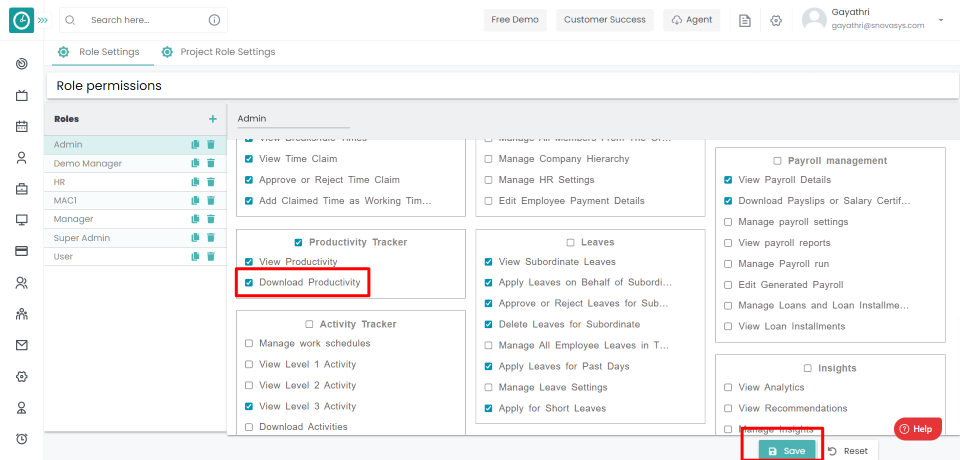The image size is (960, 460).
Task: Copy the Demo Manager role
Action: 195,164
